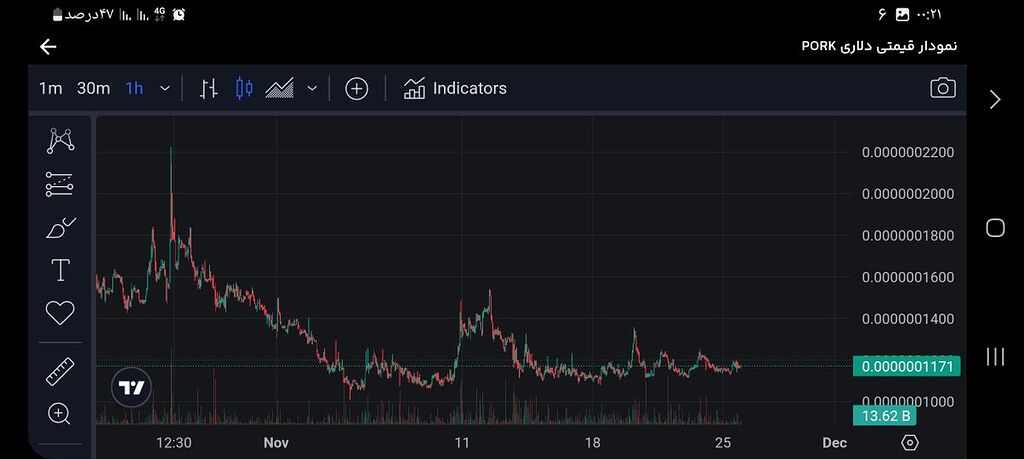Image resolution: width=1024 pixels, height=459 pixels.
Task: Click the 18 date axis label
Action: pyautogui.click(x=592, y=443)
